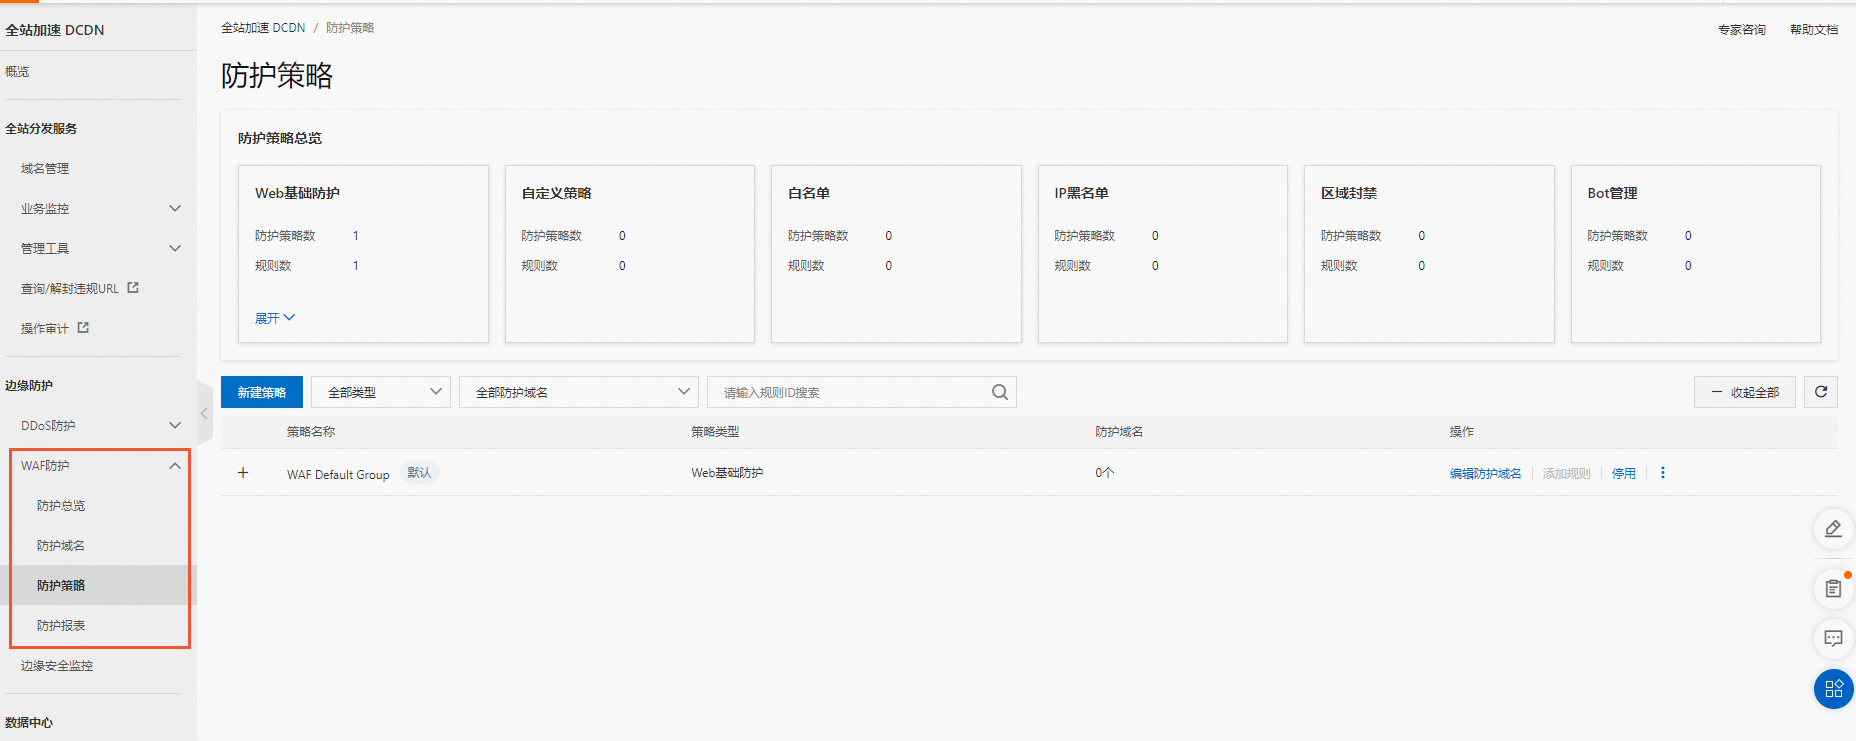Click 添加规则 link in the row
The image size is (1856, 741).
point(1566,474)
